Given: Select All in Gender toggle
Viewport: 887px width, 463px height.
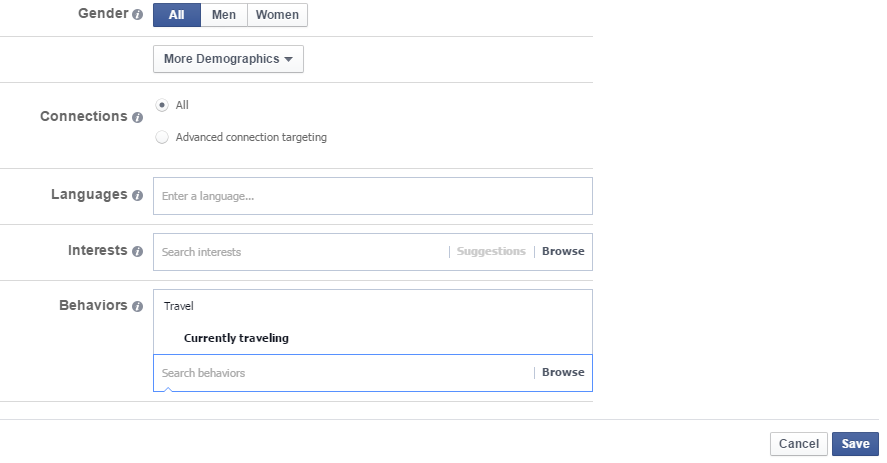Looking at the screenshot, I should coord(176,15).
